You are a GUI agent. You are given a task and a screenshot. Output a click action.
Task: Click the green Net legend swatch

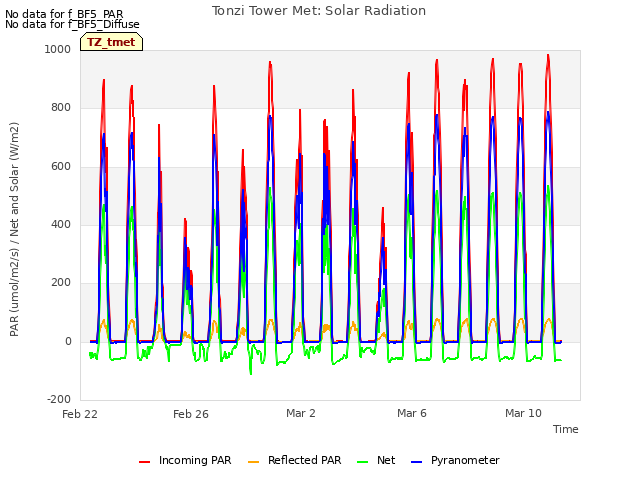[362, 462]
